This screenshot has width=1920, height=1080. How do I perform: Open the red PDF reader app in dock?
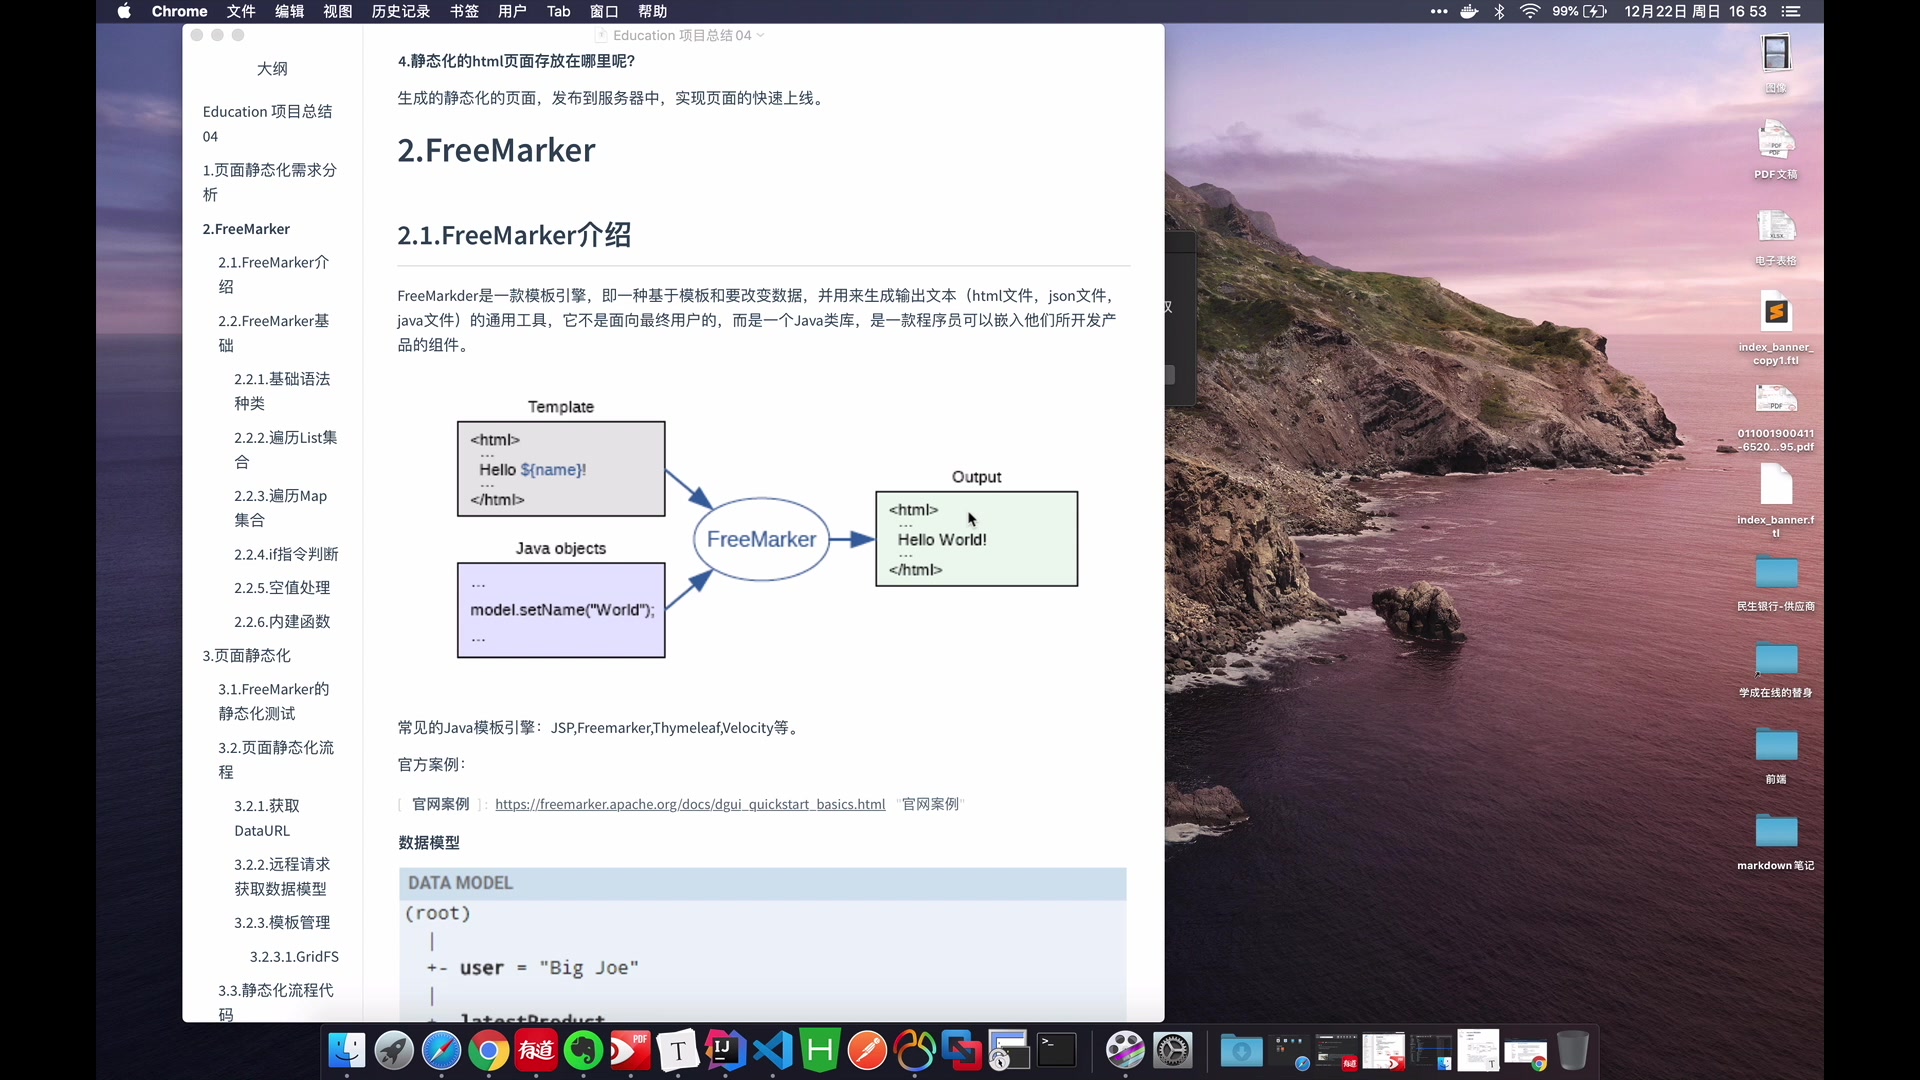(630, 1051)
